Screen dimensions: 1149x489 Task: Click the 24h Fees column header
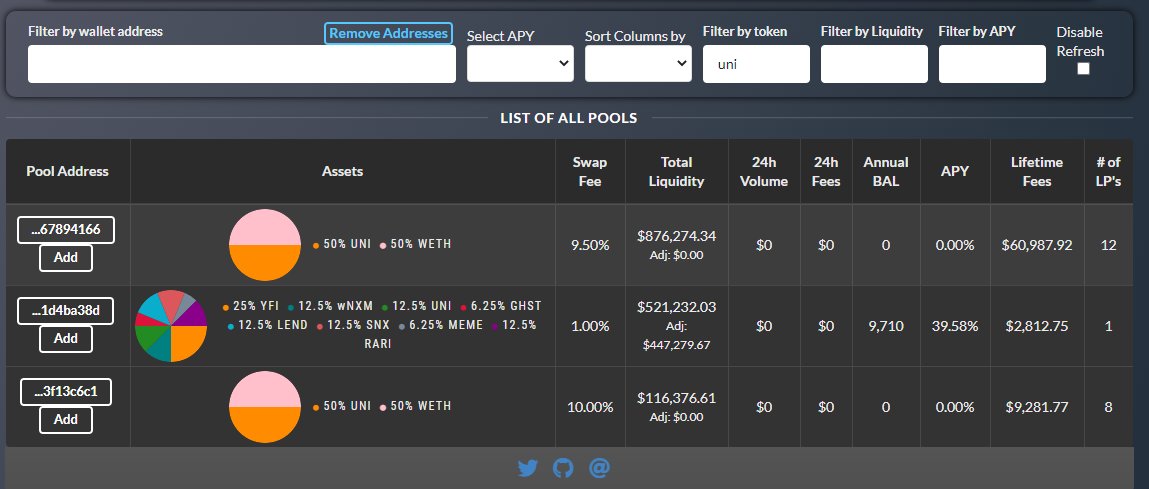pos(826,171)
